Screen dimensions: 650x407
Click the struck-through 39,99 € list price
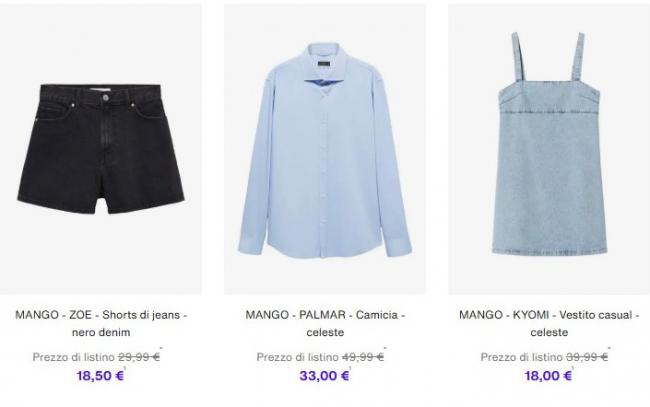587,357
